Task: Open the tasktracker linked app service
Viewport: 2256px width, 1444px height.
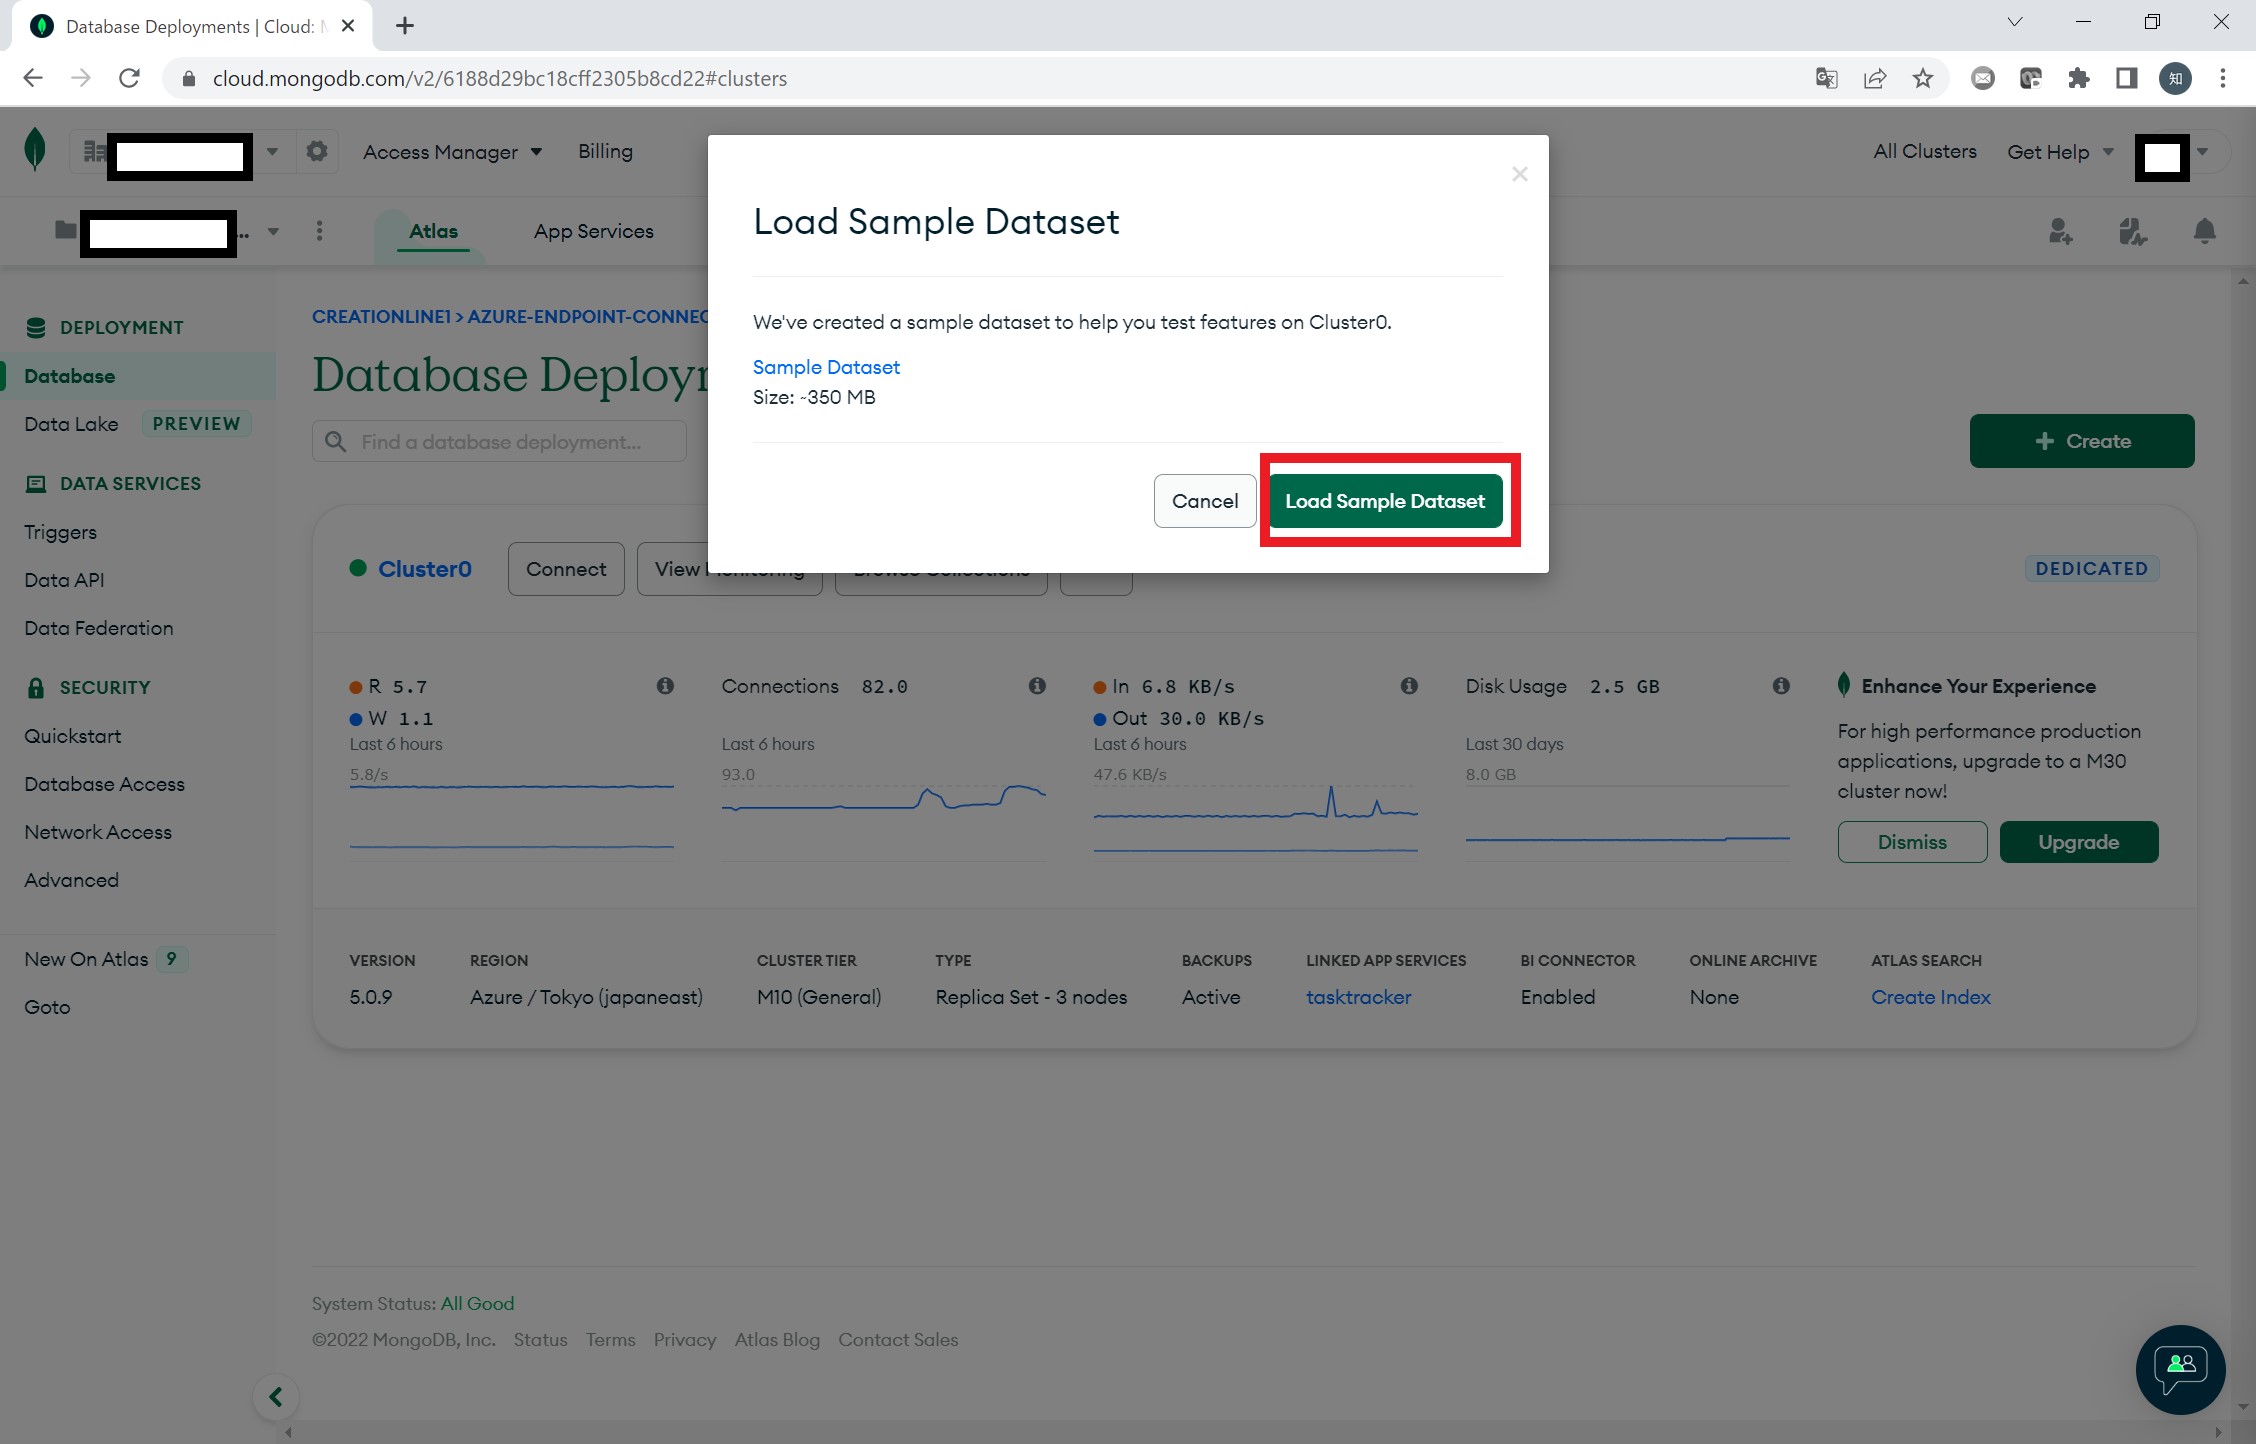Action: [1358, 997]
